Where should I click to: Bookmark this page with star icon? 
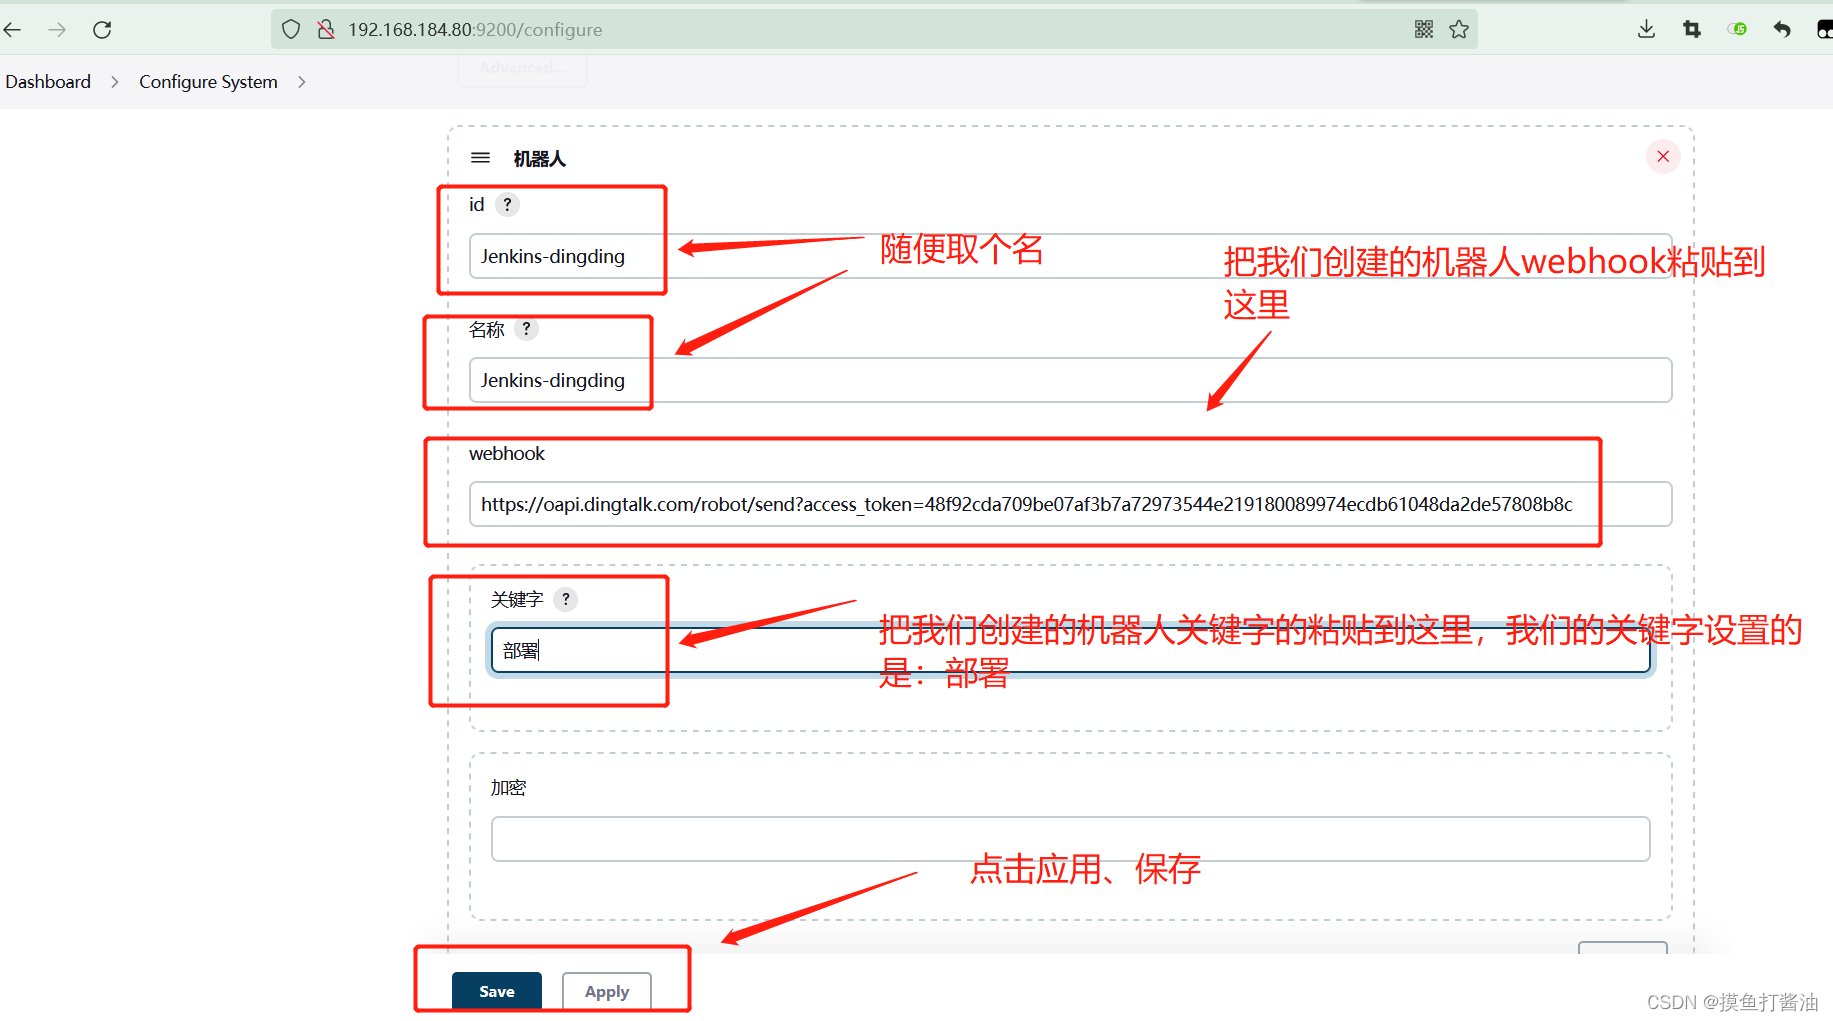1459,29
